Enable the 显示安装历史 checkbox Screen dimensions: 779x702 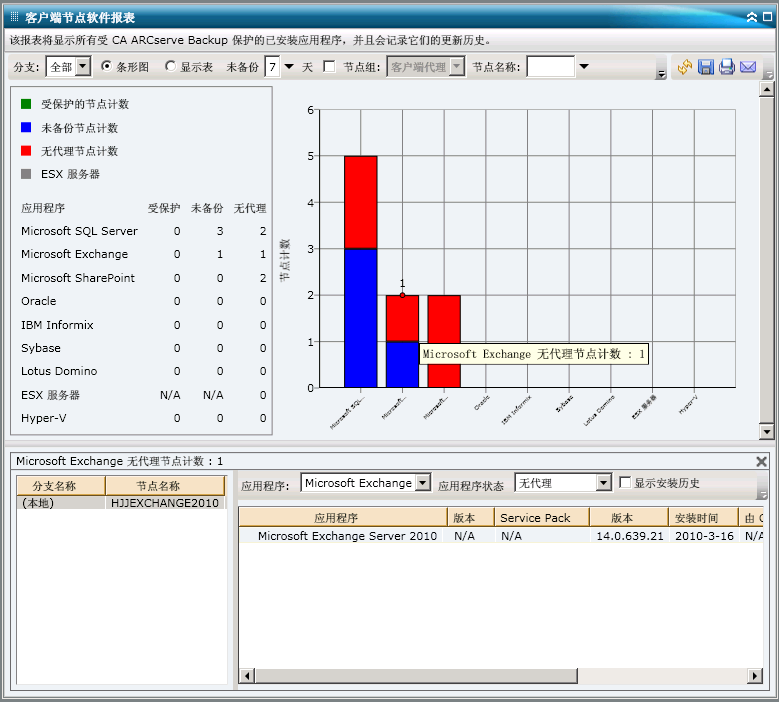coord(625,482)
